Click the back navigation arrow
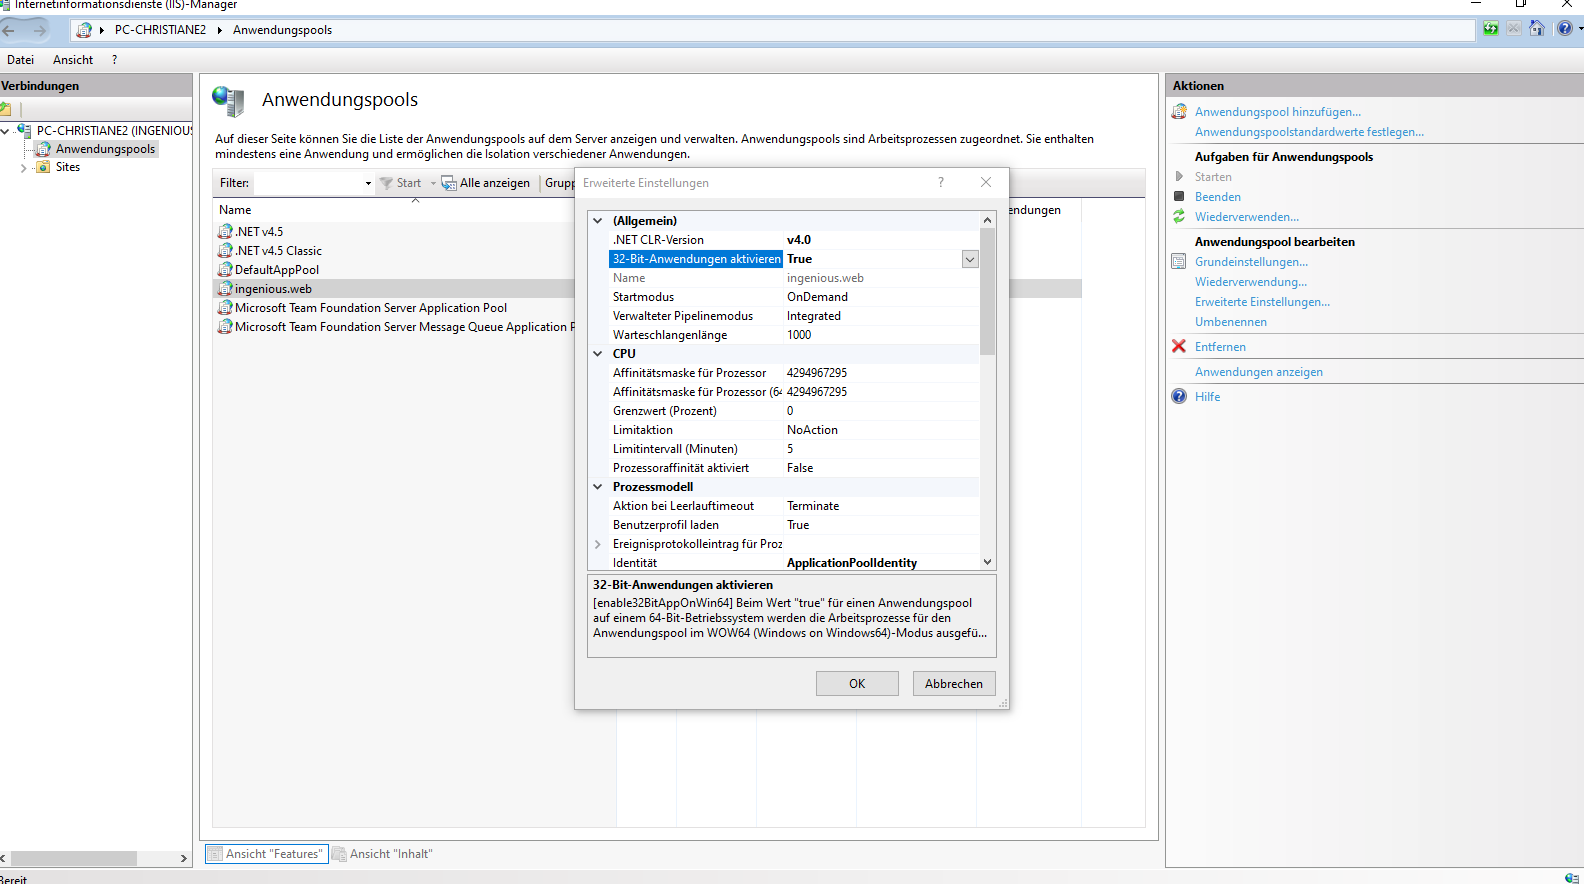The height and width of the screenshot is (884, 1584). click(x=9, y=30)
